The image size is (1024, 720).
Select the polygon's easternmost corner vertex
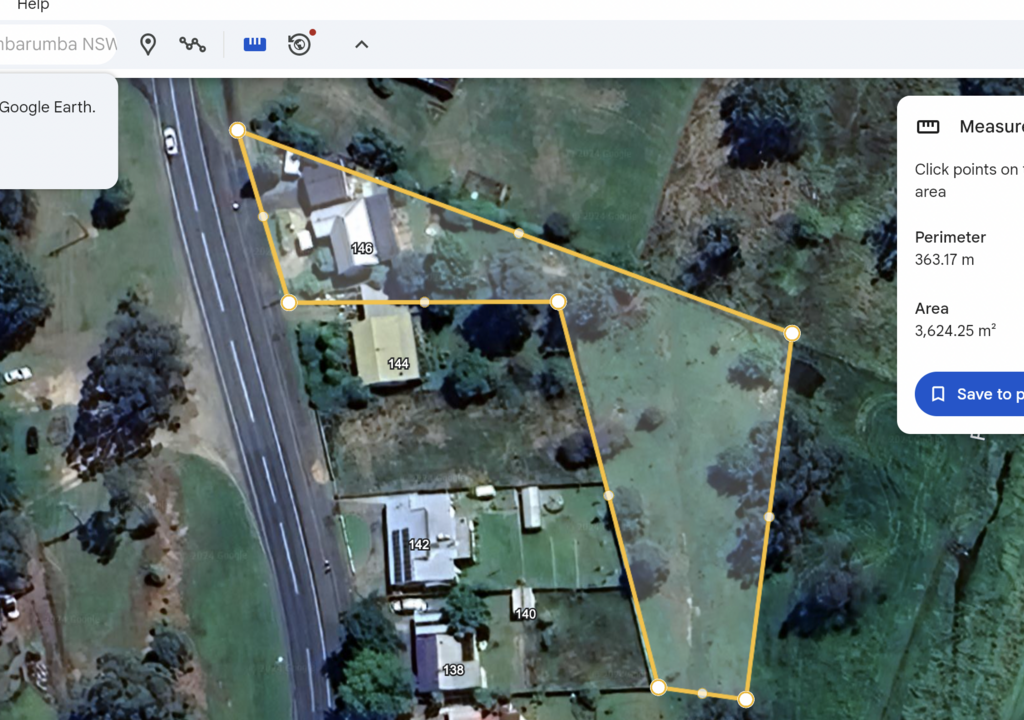(x=792, y=333)
